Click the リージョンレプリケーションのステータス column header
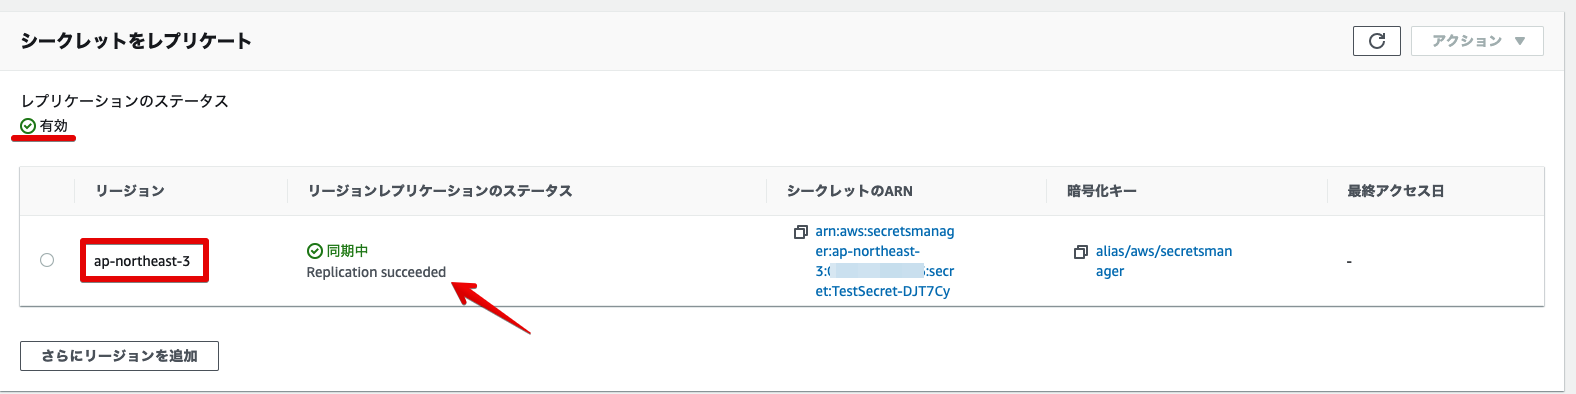 440,191
